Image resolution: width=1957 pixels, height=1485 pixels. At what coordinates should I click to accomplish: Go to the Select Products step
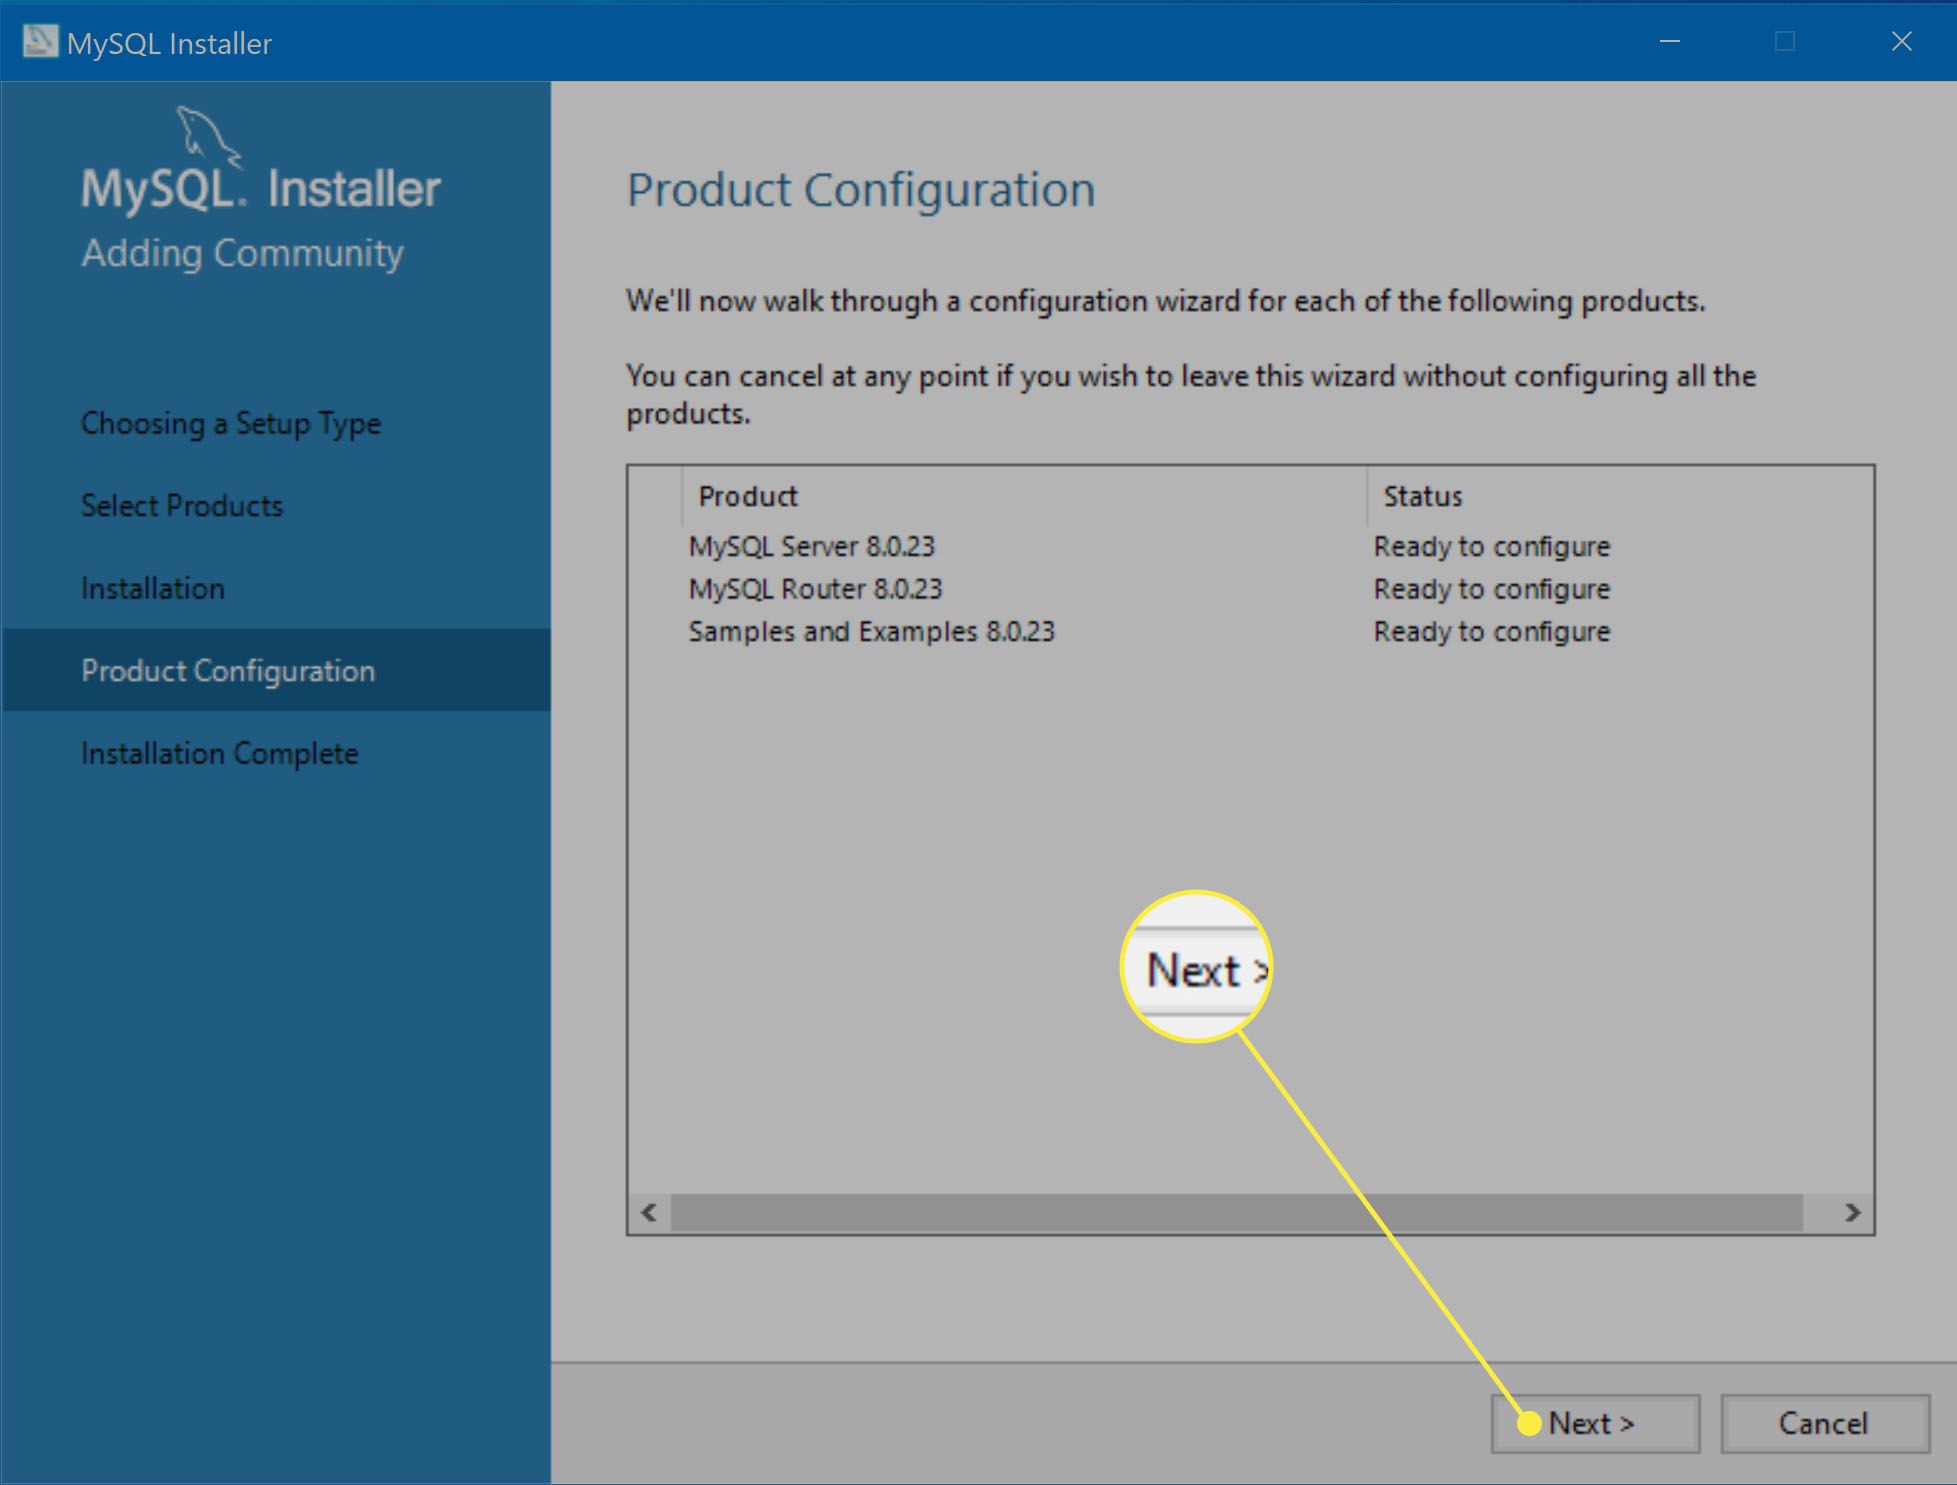tap(182, 506)
